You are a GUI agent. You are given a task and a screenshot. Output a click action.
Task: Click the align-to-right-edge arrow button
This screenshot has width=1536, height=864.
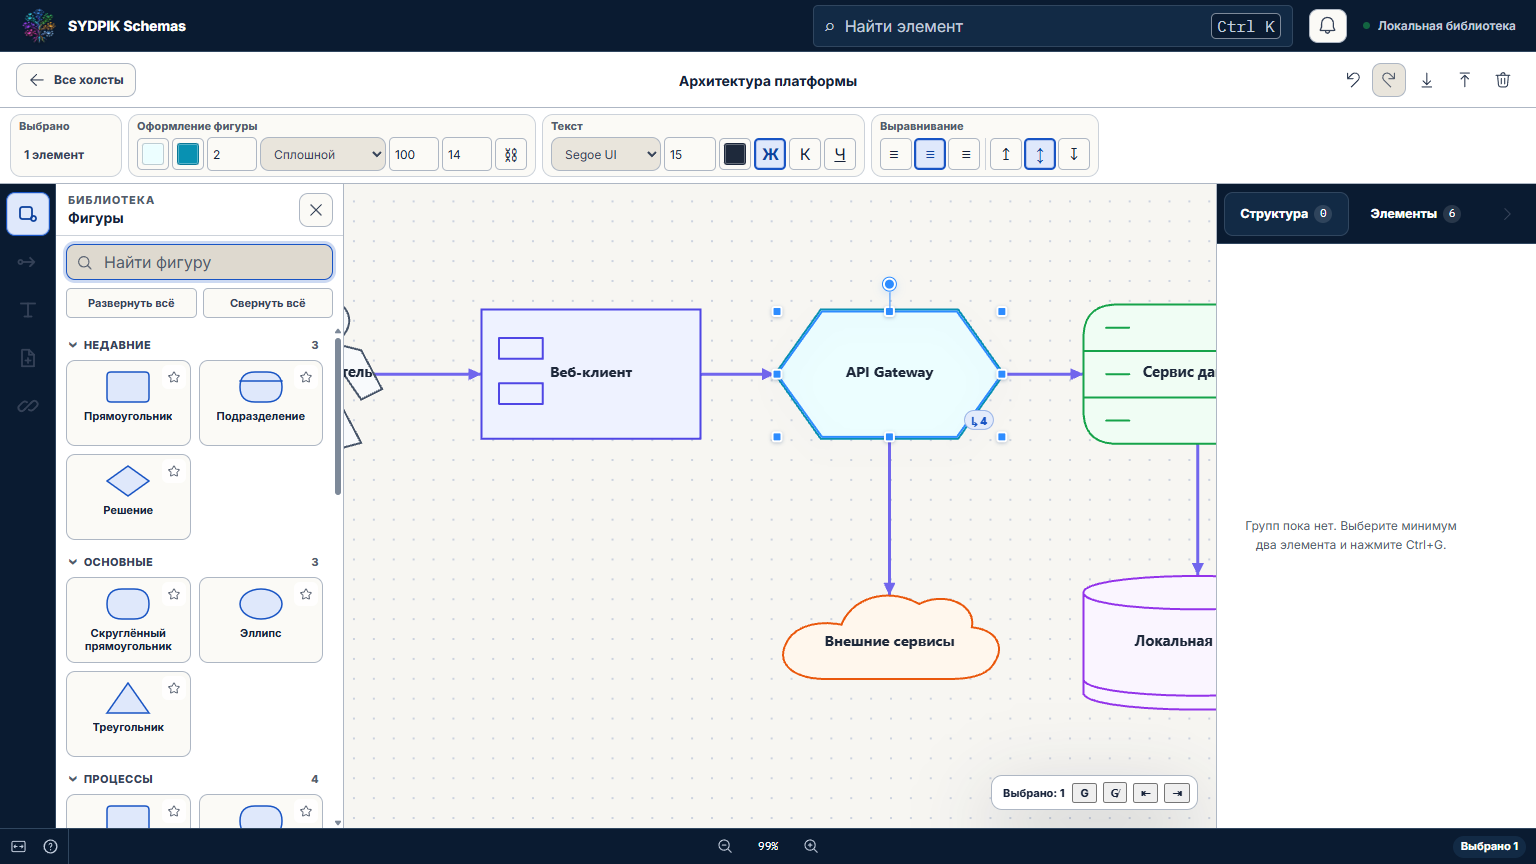tap(1178, 793)
